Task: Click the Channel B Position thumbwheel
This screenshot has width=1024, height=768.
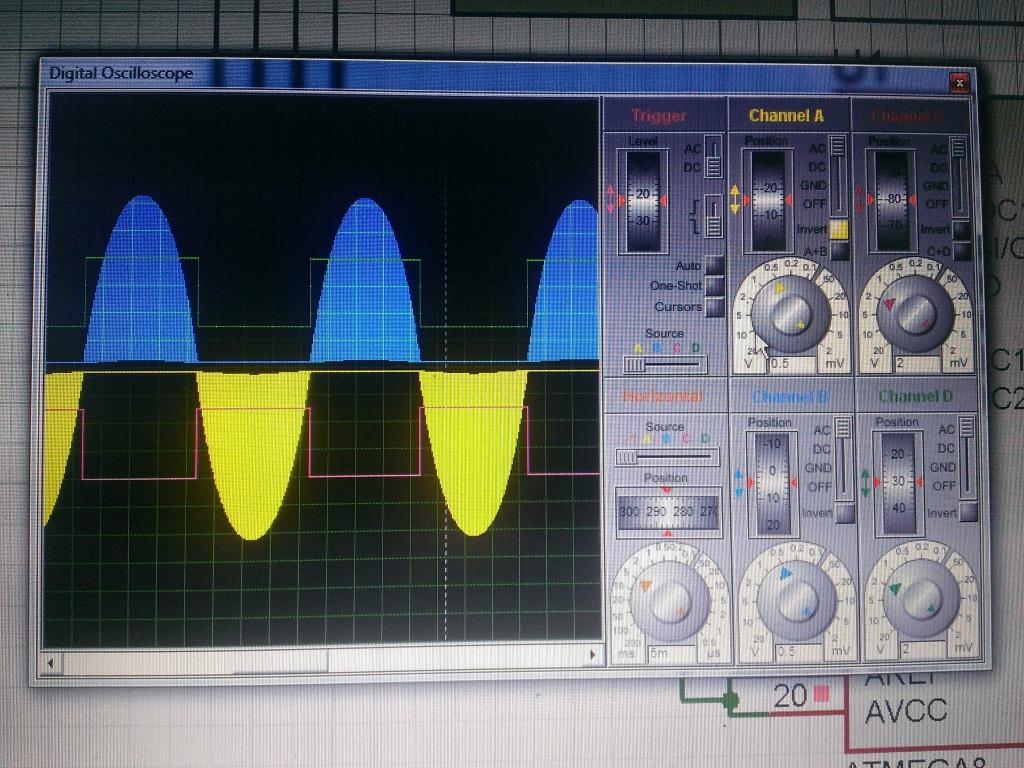Action: (x=772, y=485)
